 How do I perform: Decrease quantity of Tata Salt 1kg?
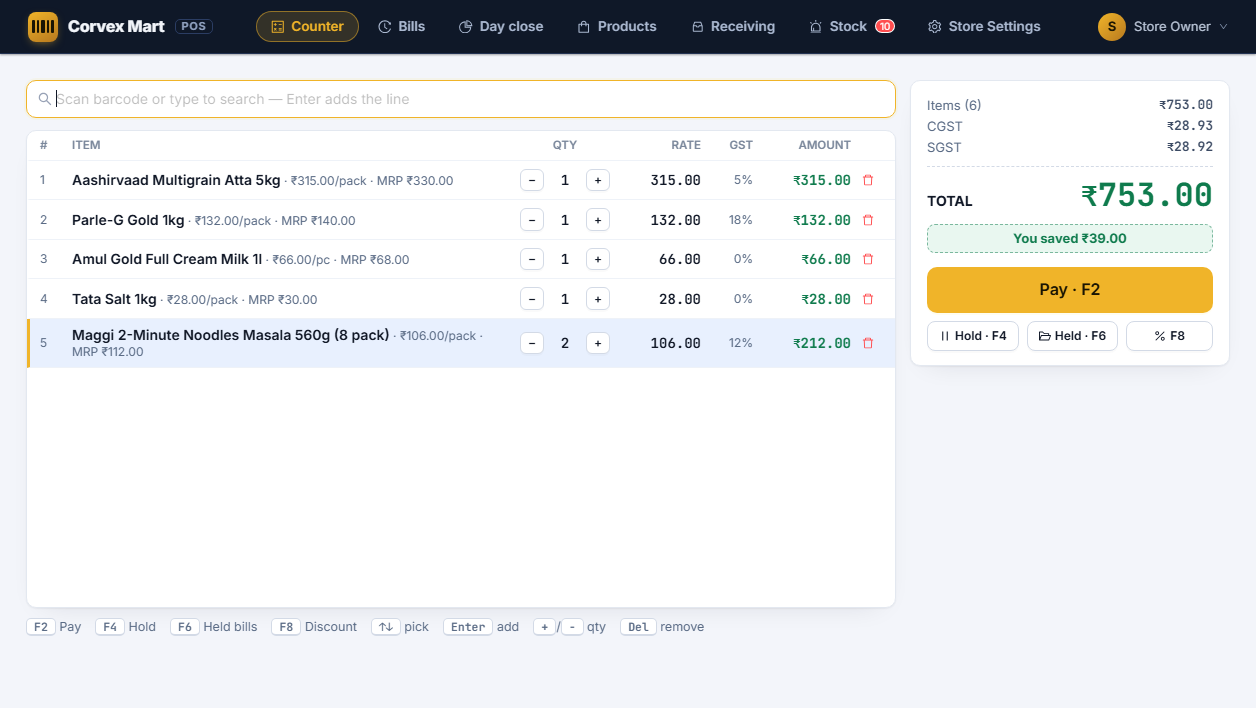pos(532,299)
